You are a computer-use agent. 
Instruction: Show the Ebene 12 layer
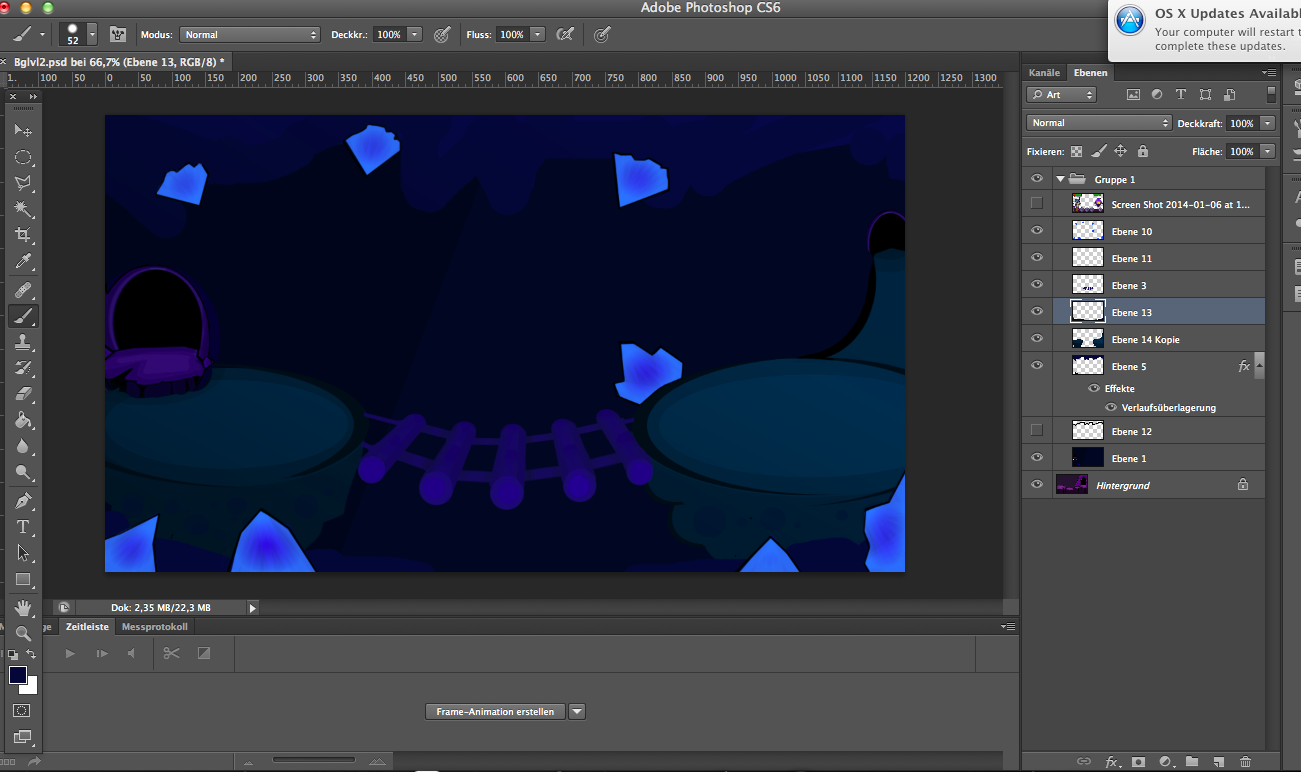(x=1036, y=431)
